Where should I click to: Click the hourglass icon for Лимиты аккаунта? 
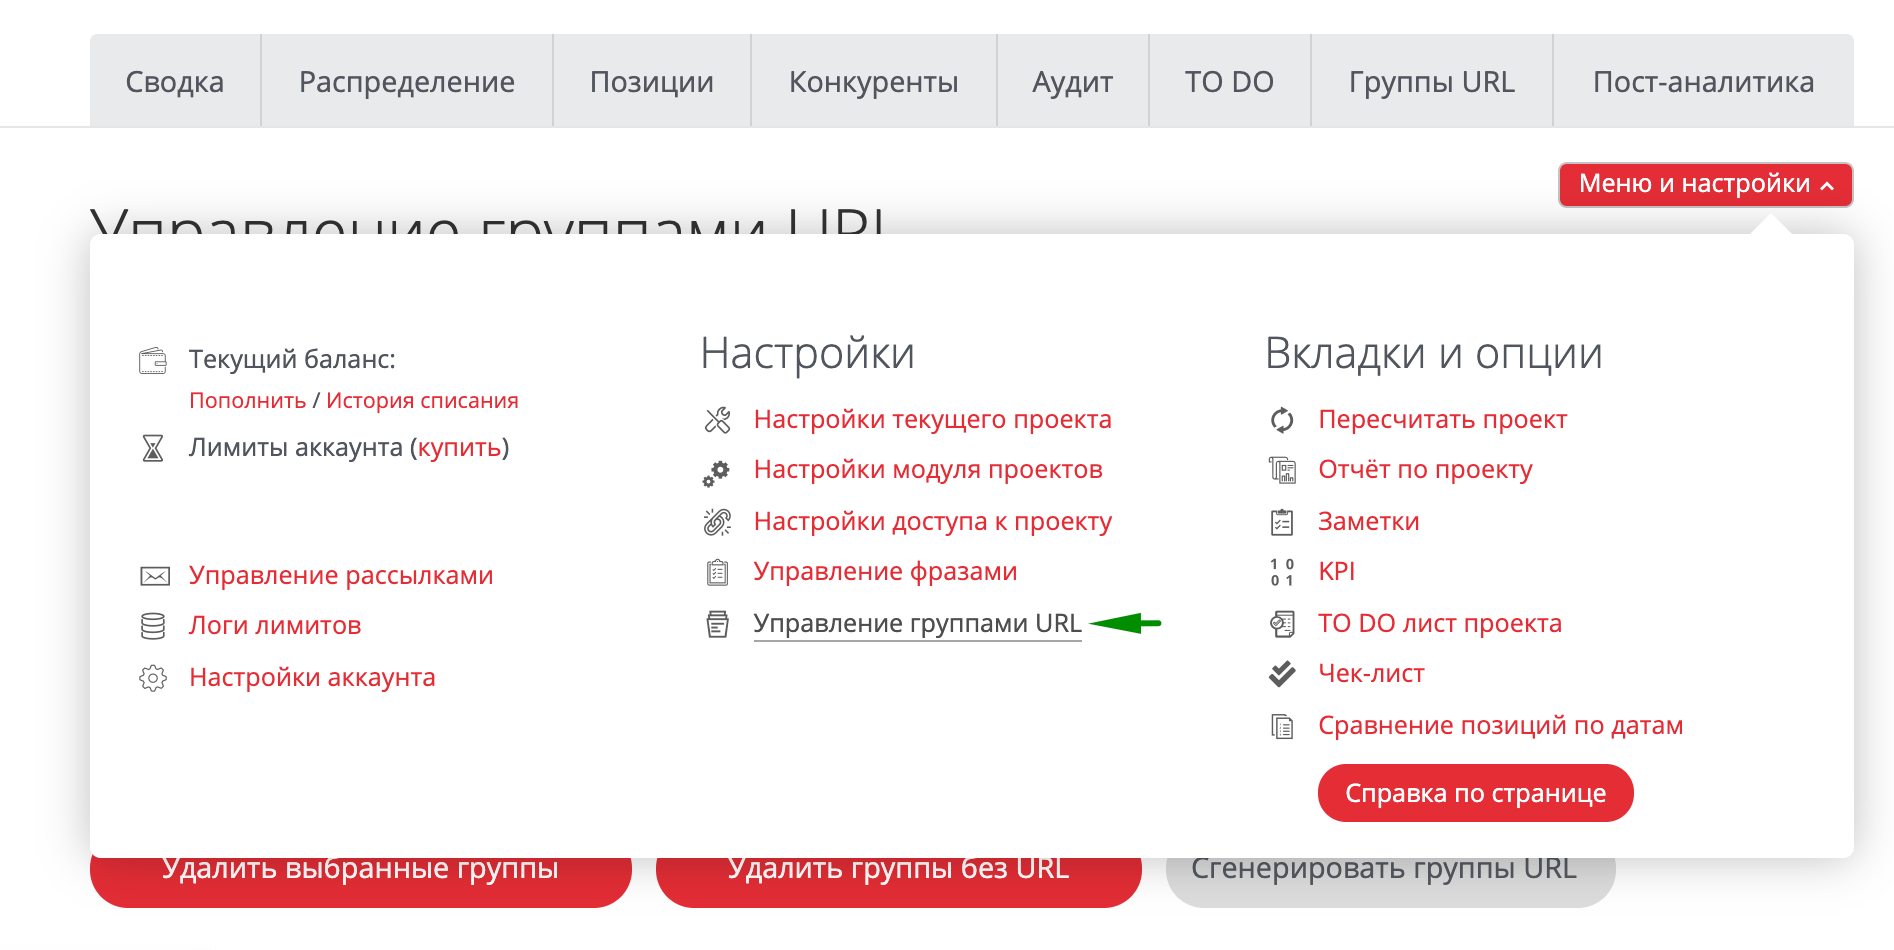coord(153,448)
